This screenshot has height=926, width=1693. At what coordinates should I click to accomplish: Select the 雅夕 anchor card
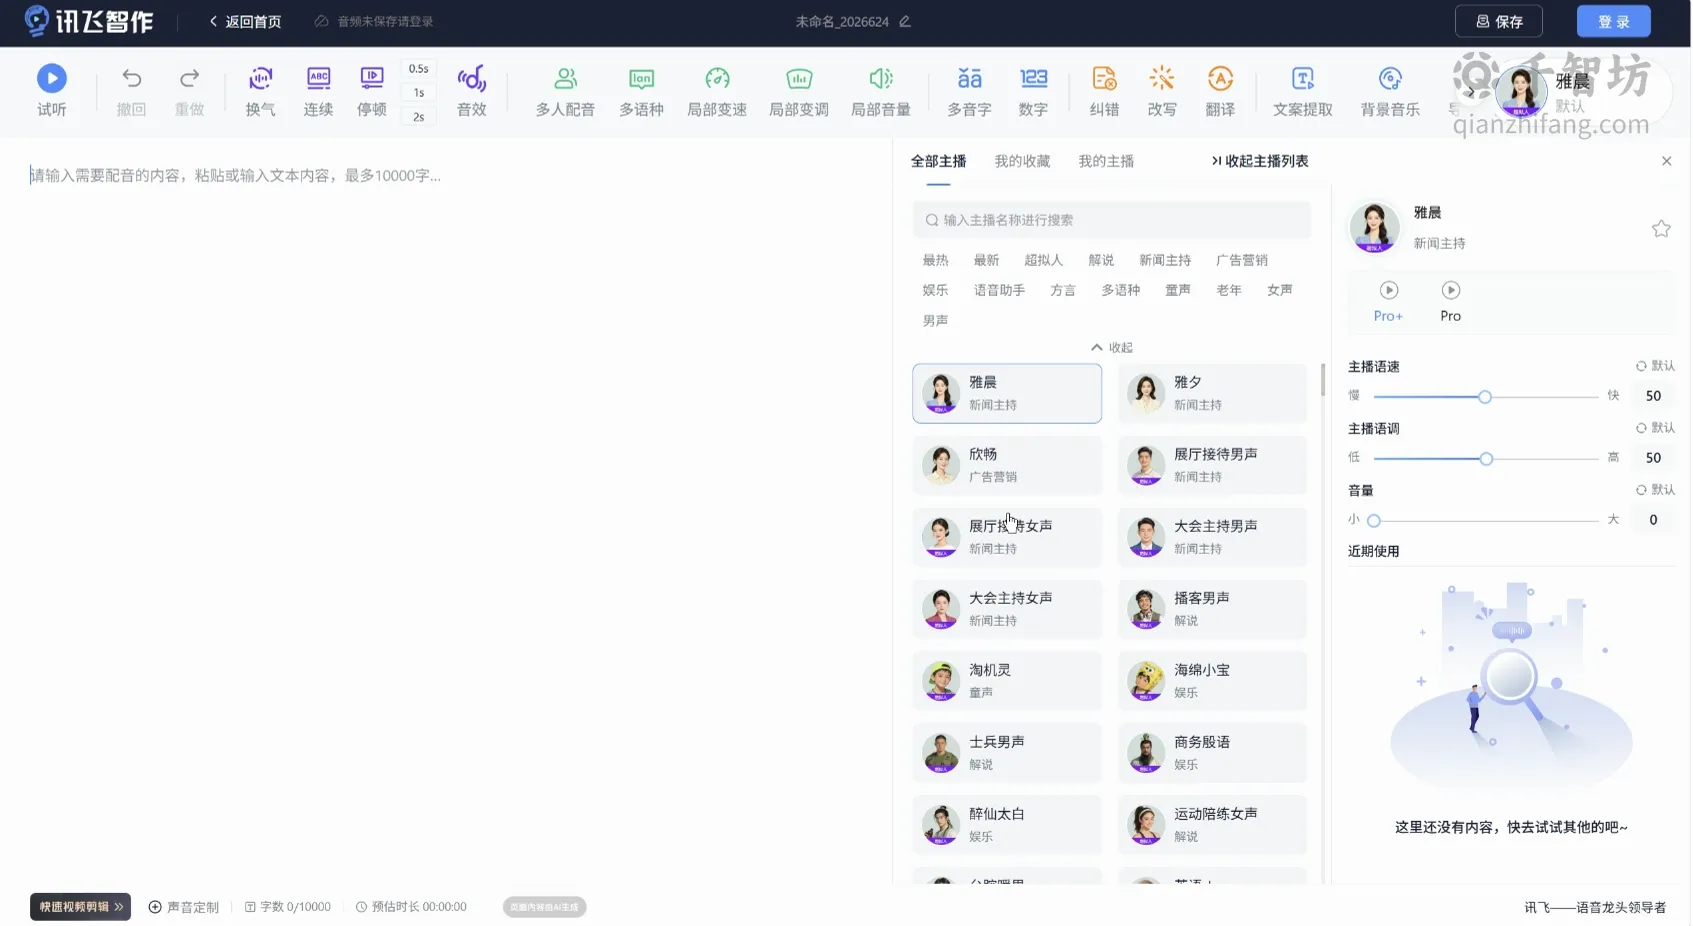1212,393
